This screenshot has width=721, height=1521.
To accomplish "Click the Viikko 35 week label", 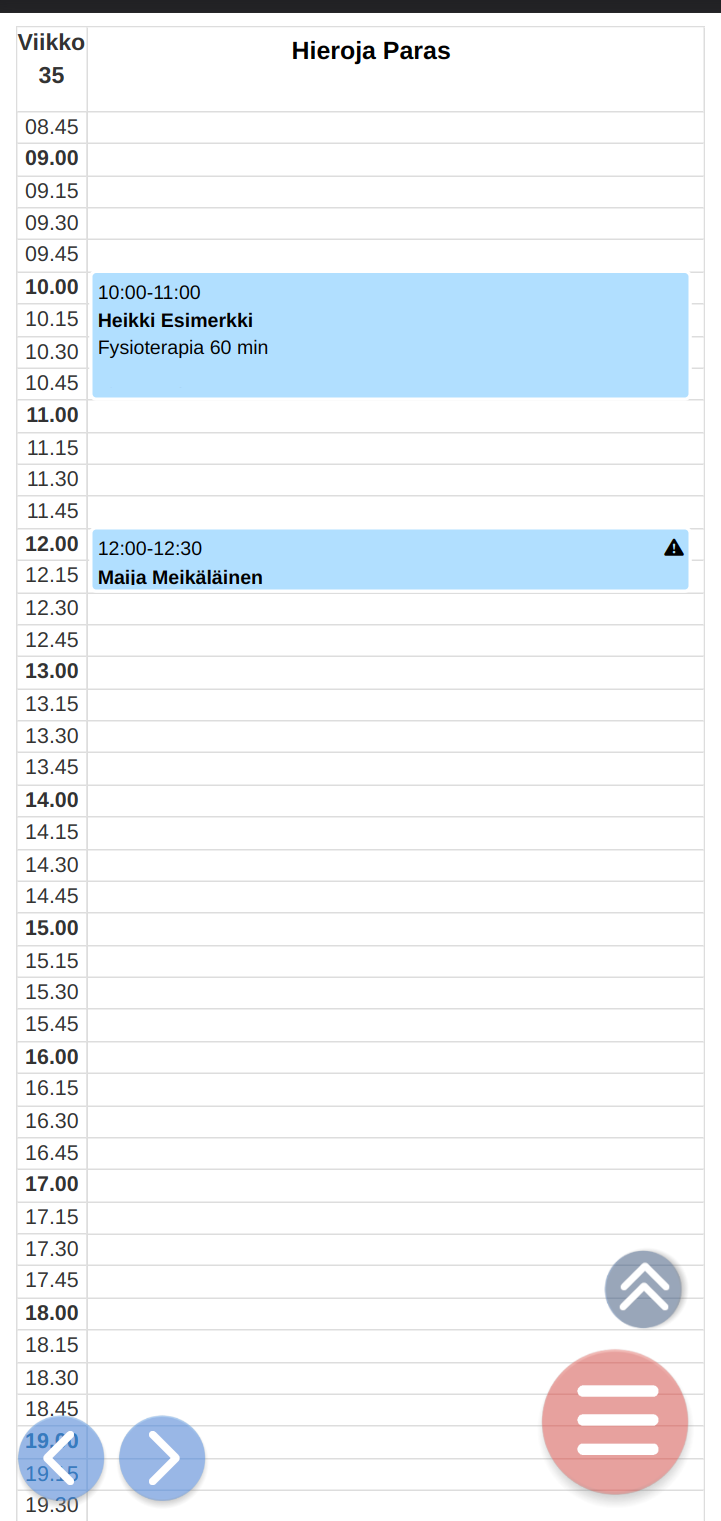I will (51, 59).
